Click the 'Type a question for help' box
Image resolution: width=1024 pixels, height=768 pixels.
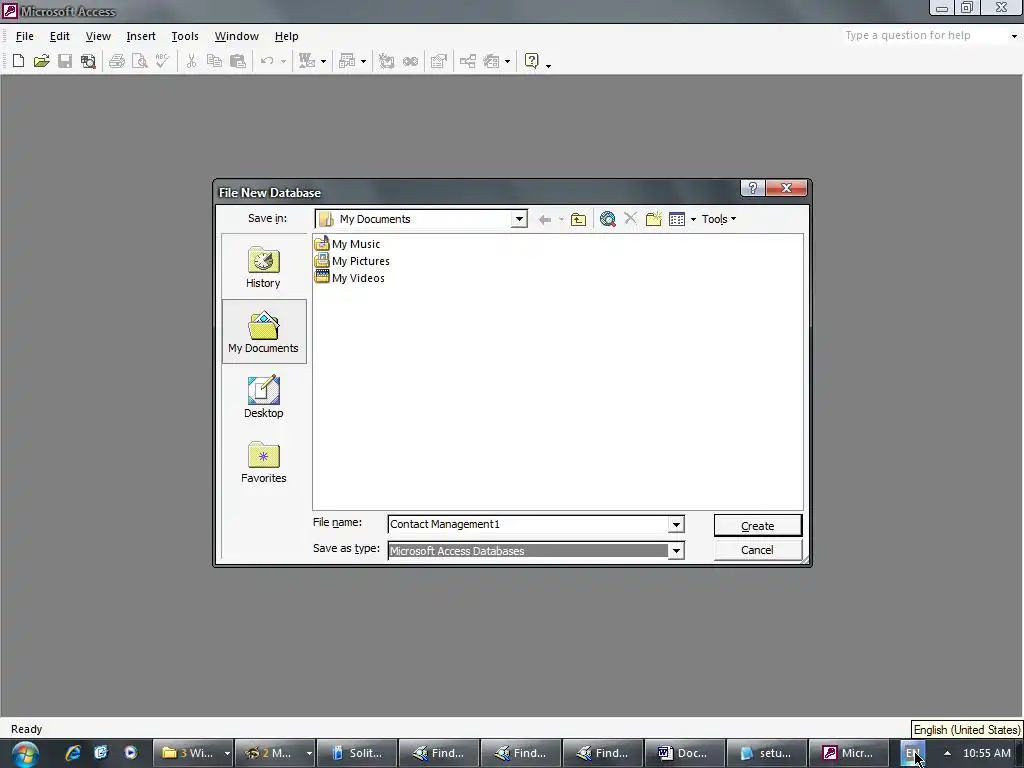point(925,35)
